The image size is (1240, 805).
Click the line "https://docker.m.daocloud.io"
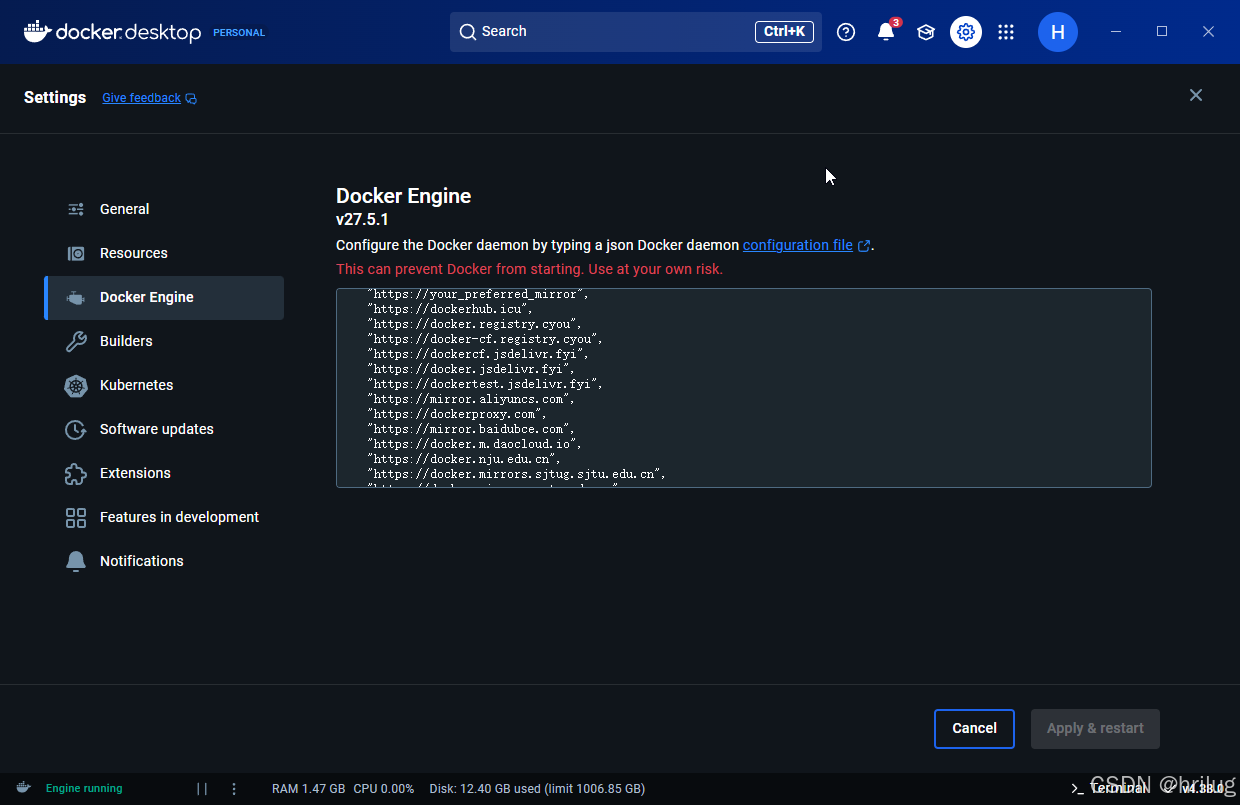point(474,444)
